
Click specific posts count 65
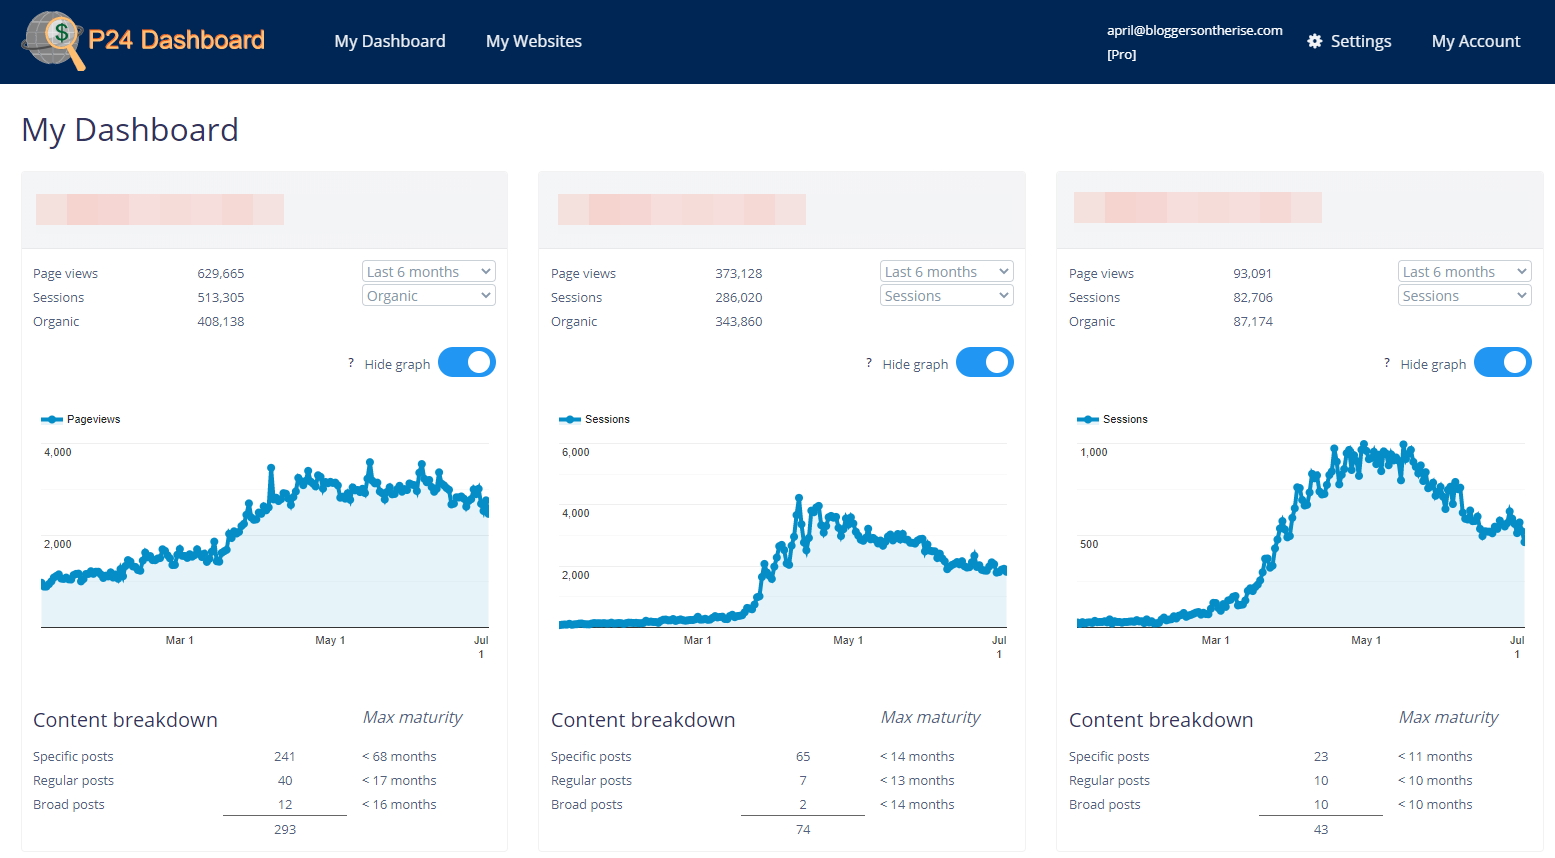[803, 756]
